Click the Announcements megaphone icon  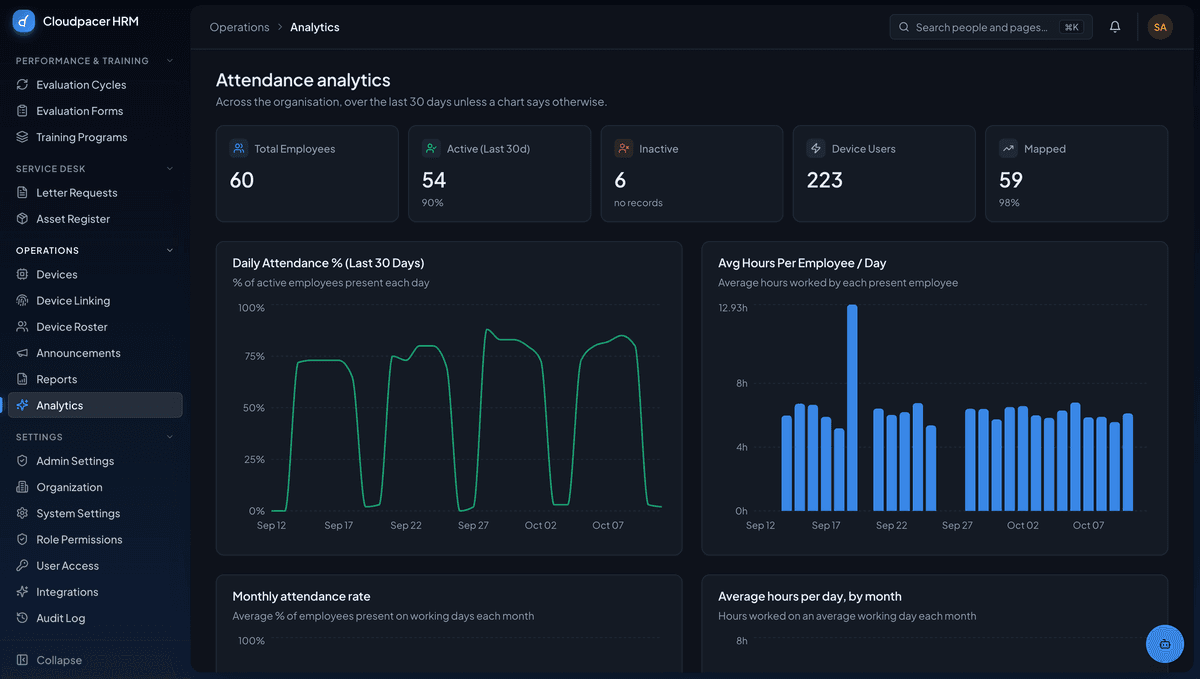23,353
